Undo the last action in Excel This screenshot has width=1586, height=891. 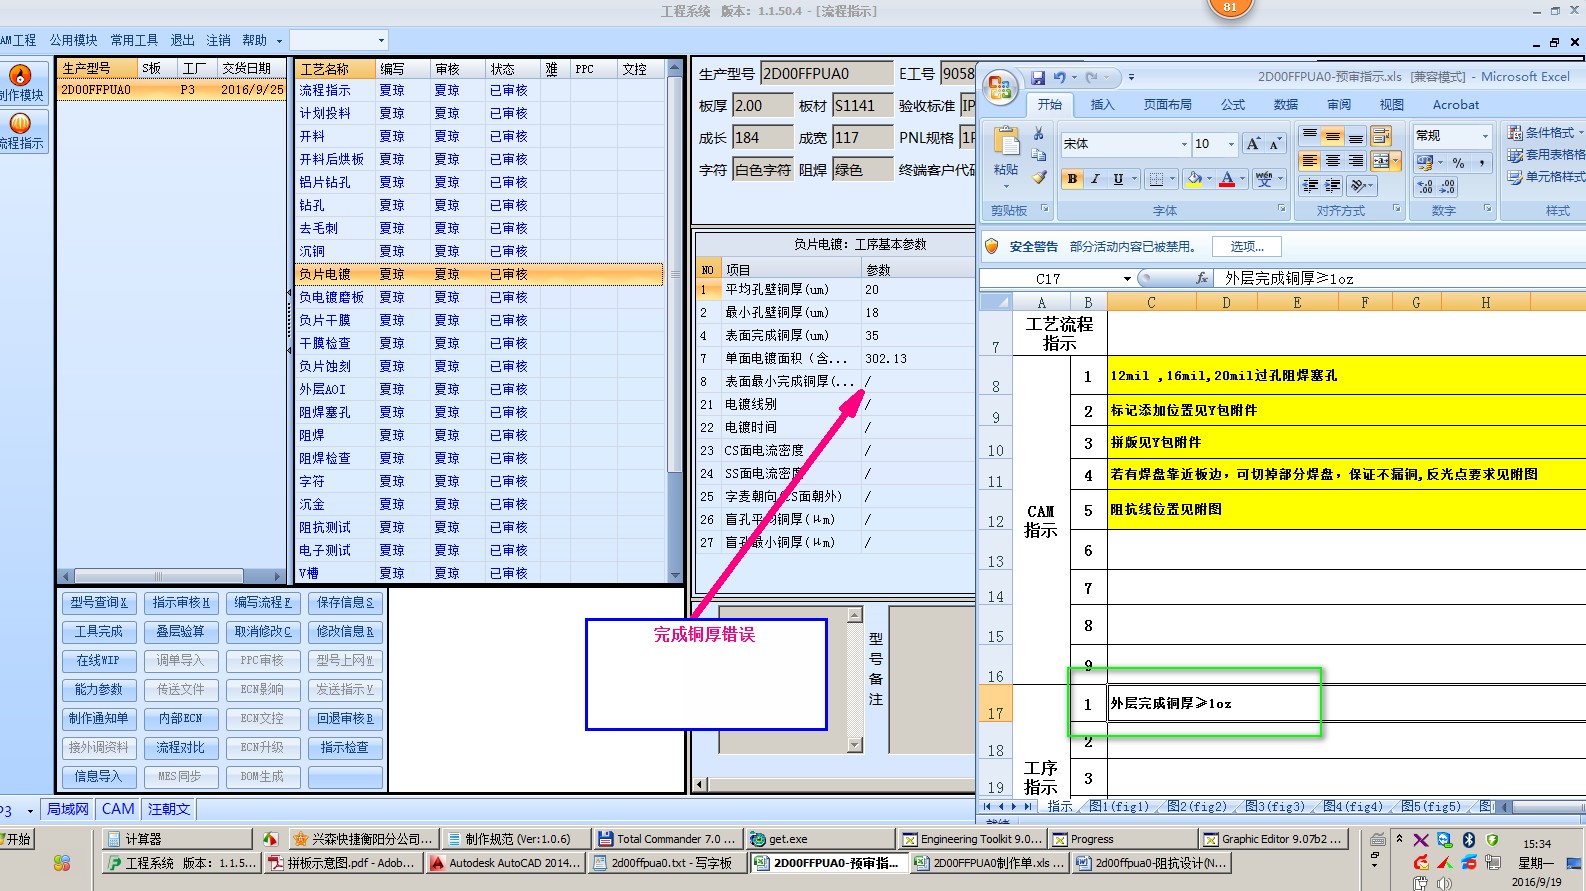1059,77
